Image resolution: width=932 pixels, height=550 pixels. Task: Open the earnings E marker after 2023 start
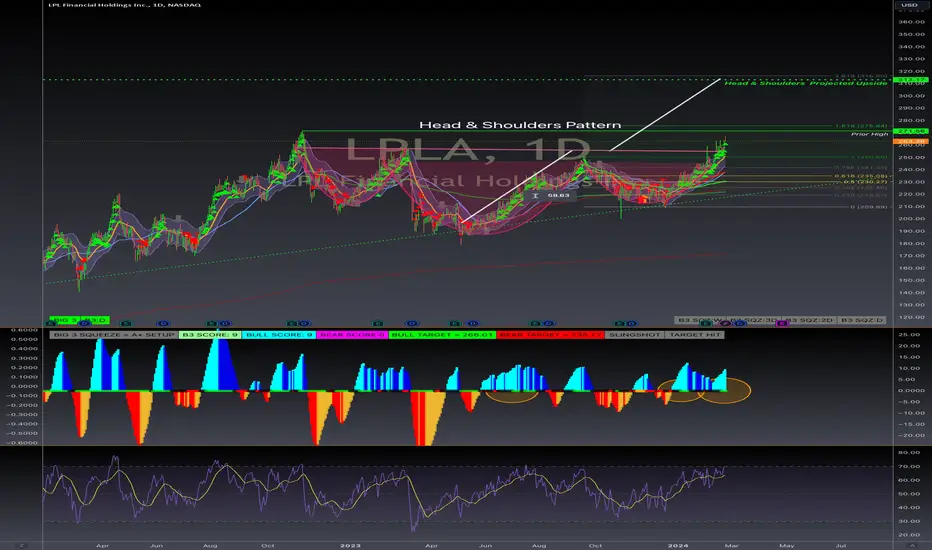tap(377, 323)
